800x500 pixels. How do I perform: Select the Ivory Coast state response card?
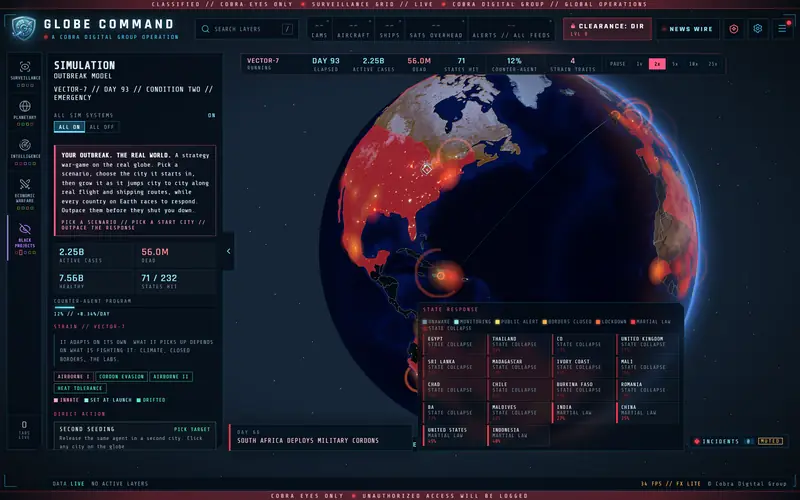(583, 367)
